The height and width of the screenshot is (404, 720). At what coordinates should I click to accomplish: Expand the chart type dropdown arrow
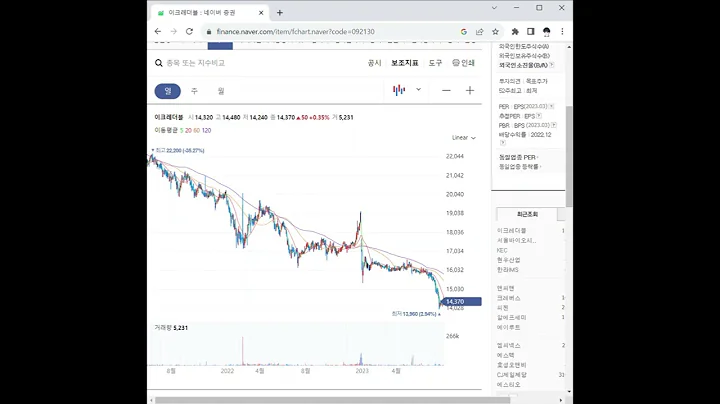pos(418,90)
